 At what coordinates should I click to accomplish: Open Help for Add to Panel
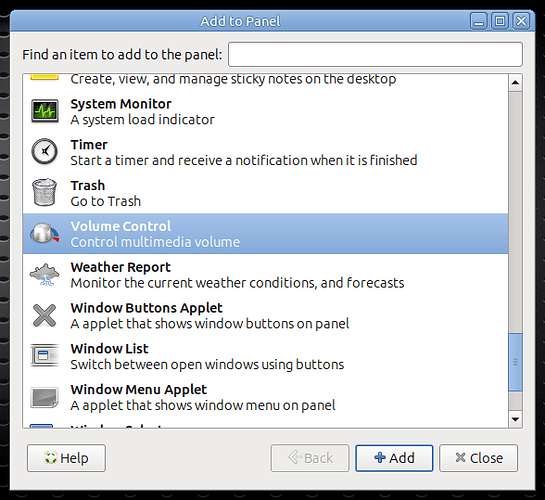(66, 458)
